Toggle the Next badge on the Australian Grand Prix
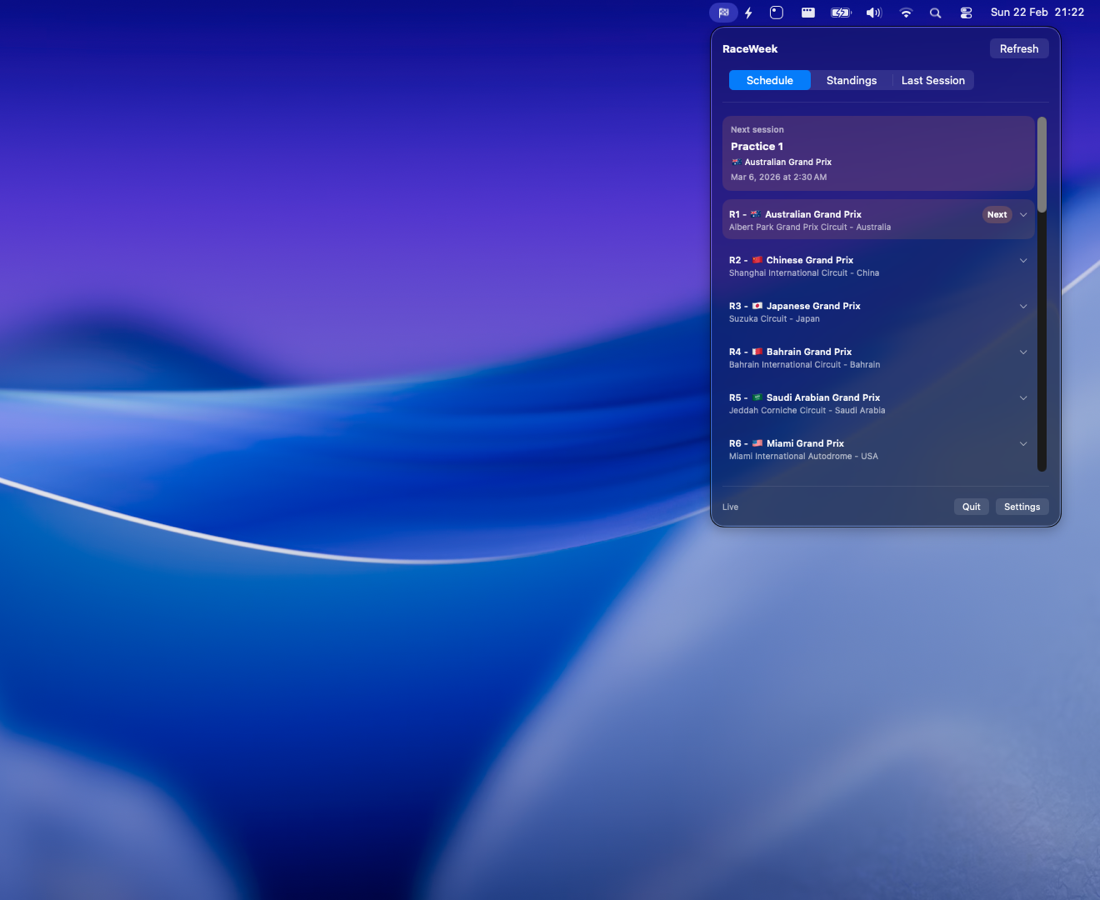Screen dimensions: 1100x900 tap(997, 214)
